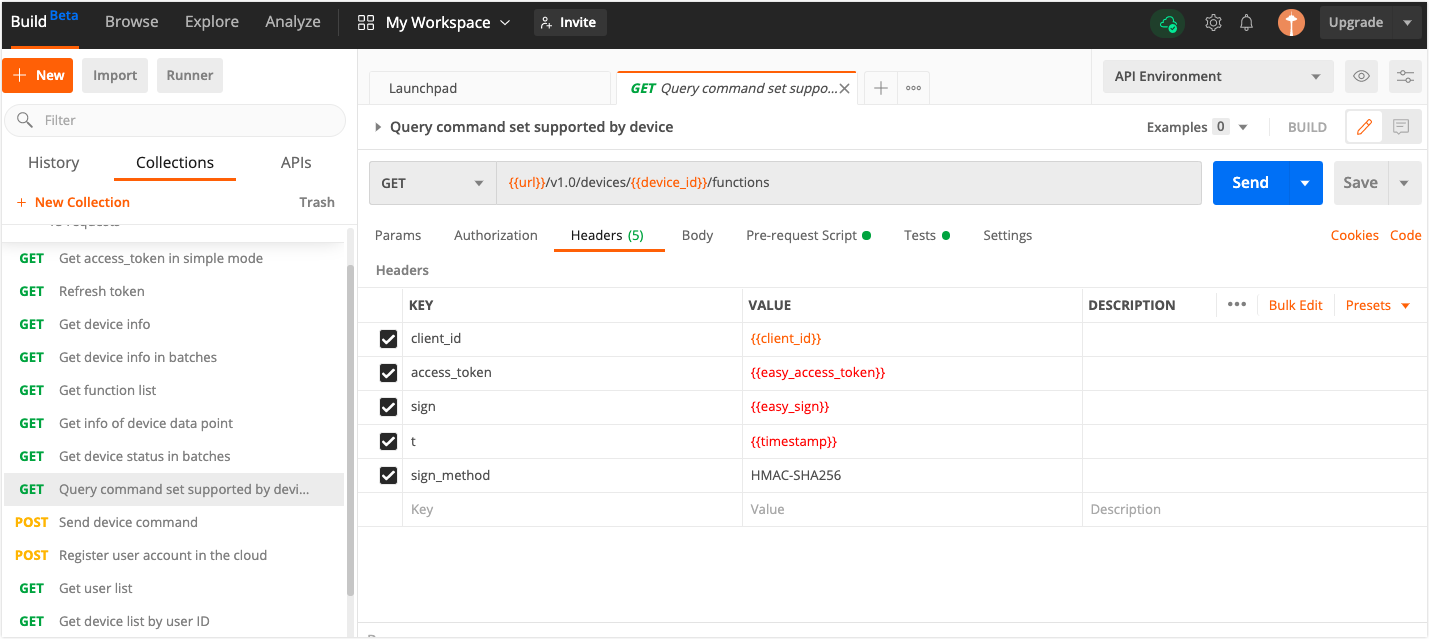Click the New Collection link
Screen dimensions: 1429x639
74,202
